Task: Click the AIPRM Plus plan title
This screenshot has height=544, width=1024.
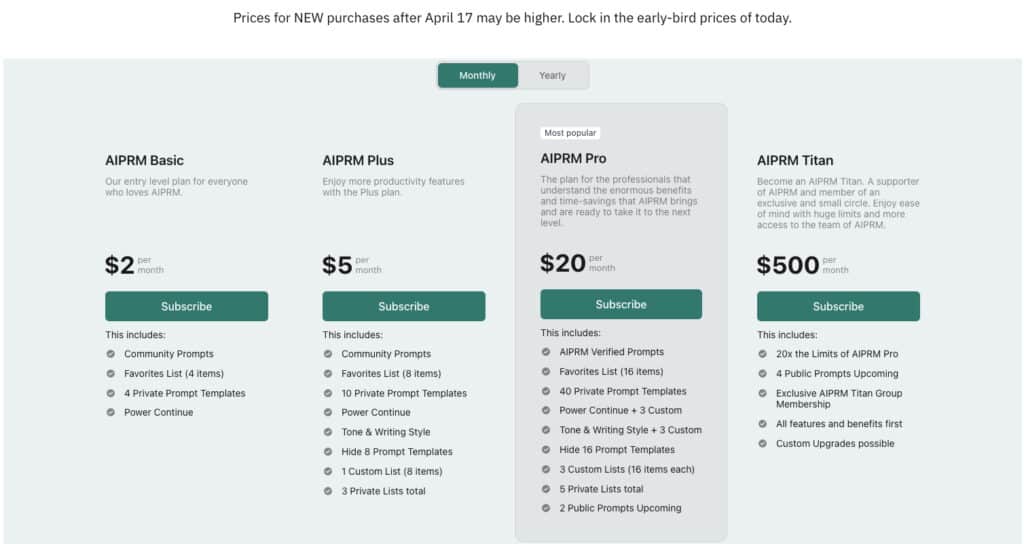Action: coord(358,160)
